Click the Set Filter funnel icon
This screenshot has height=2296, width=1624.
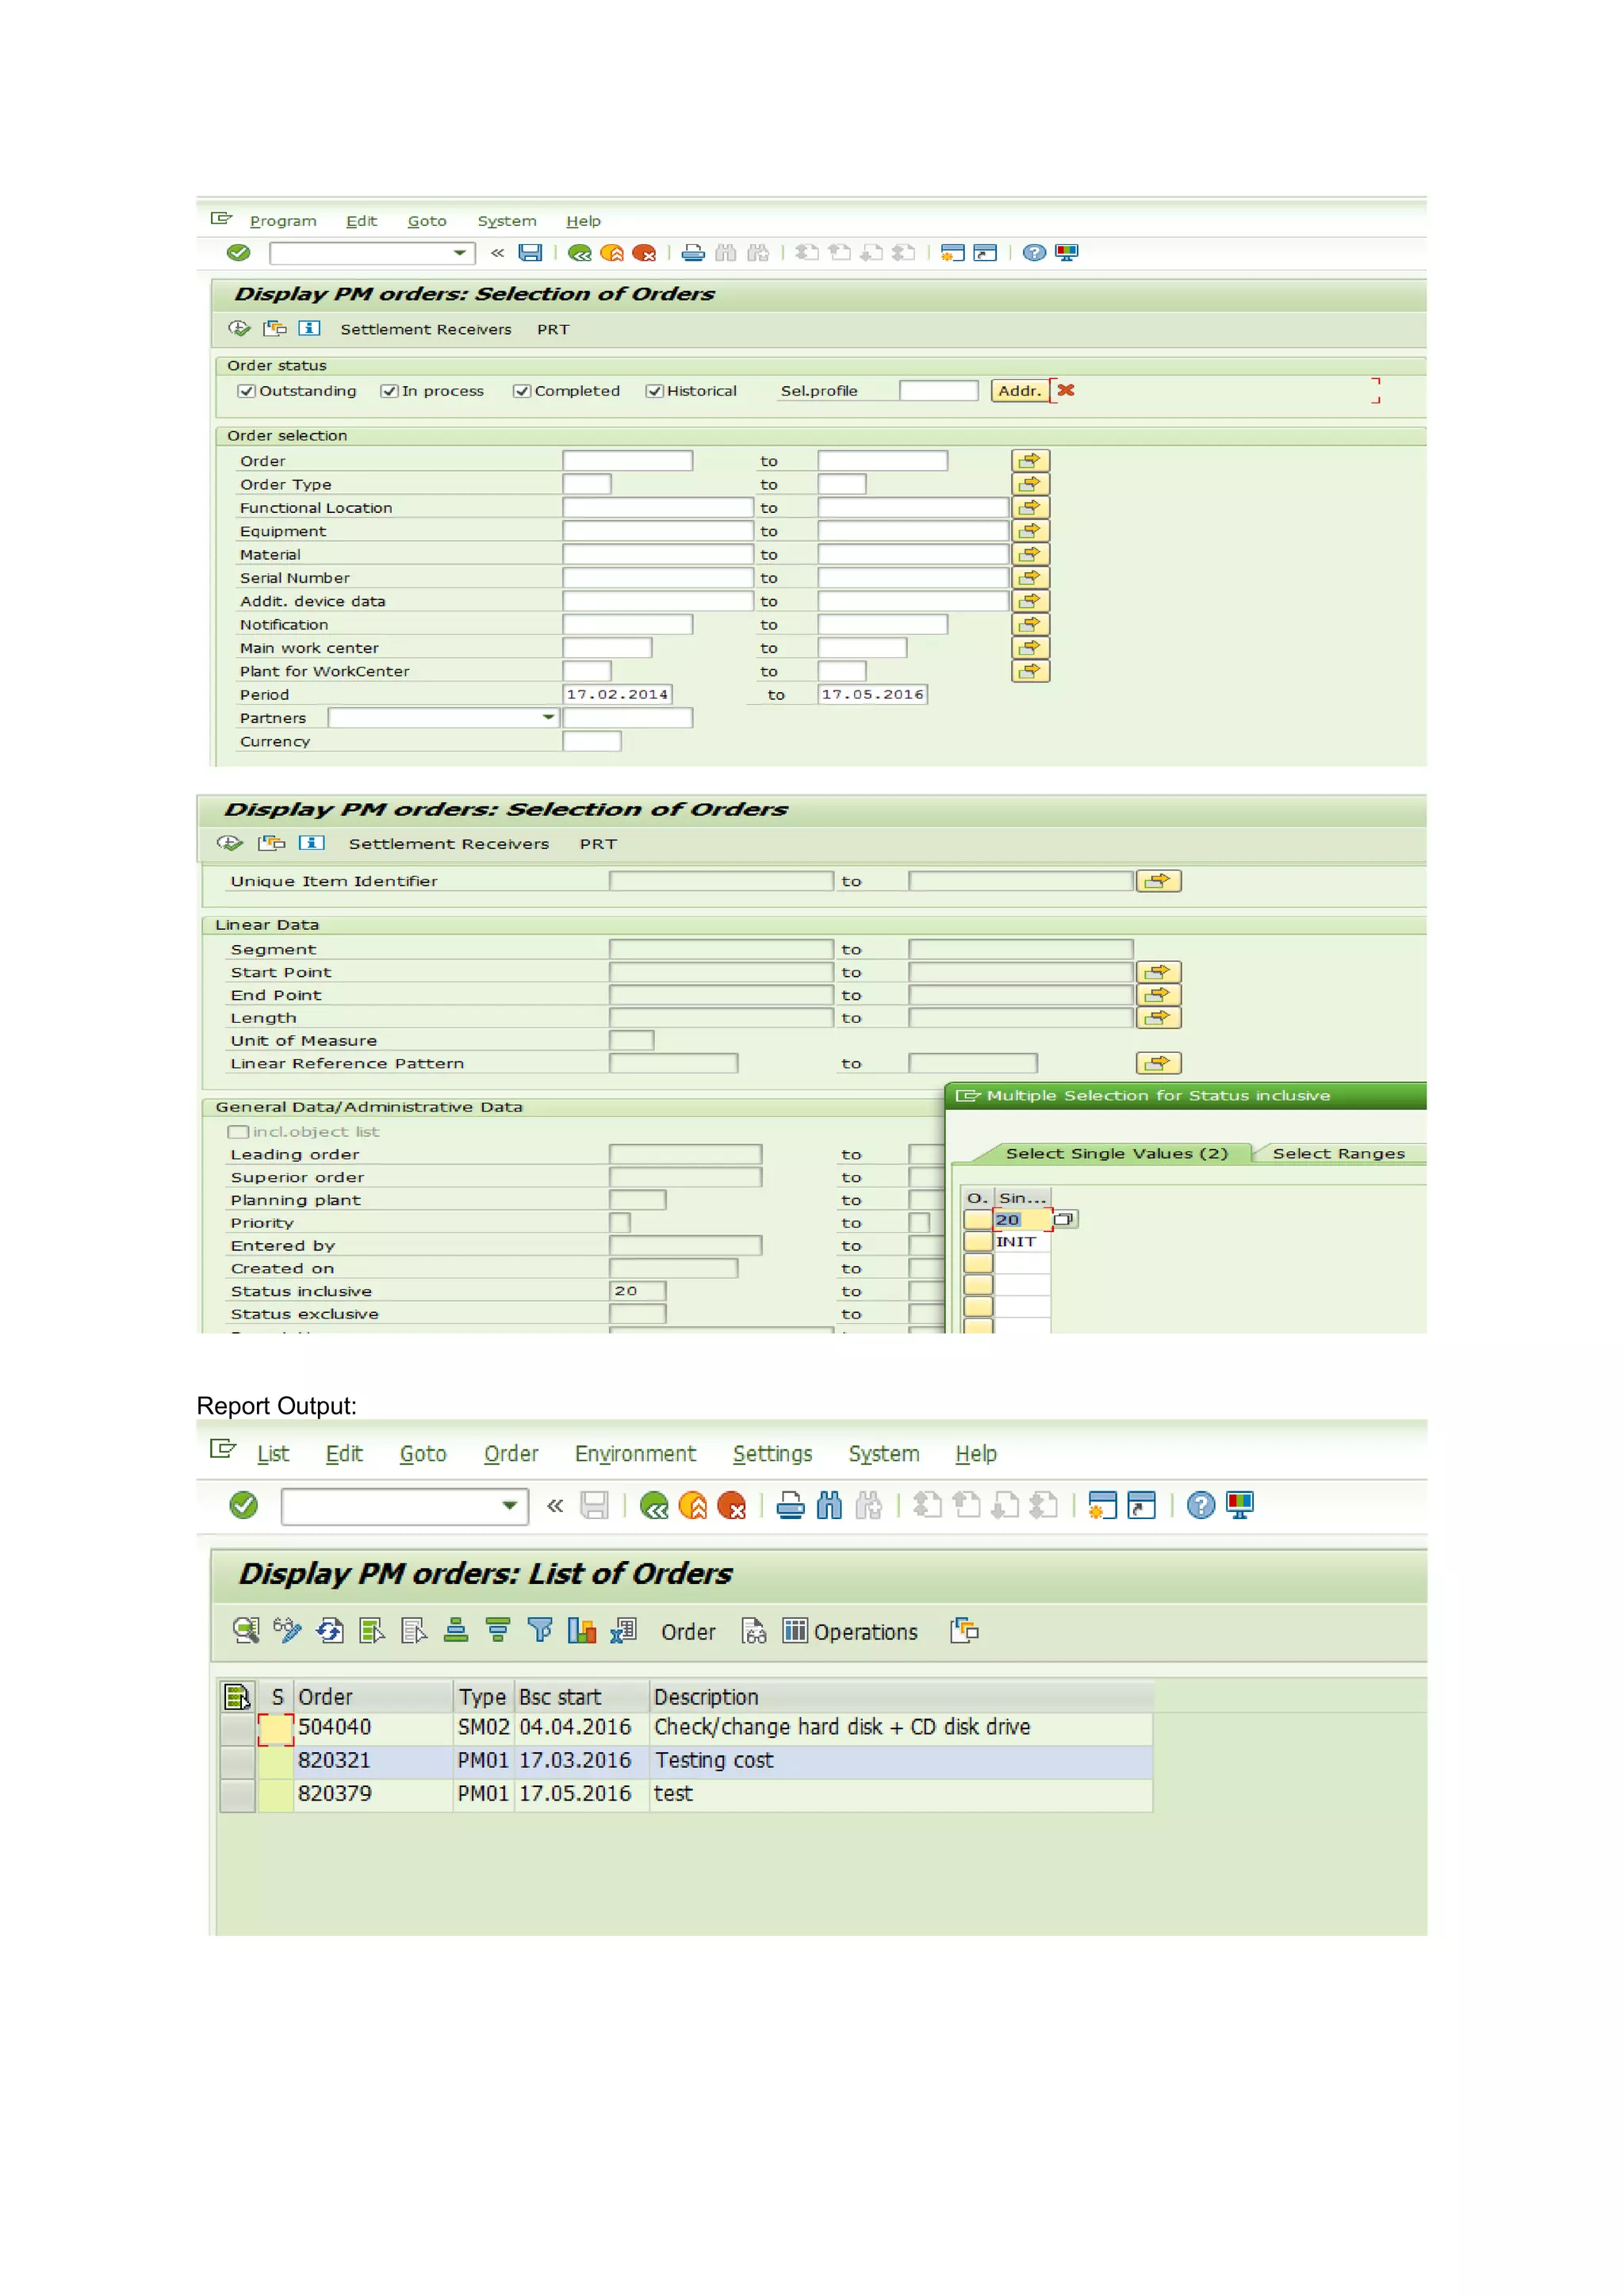pyautogui.click(x=540, y=1631)
